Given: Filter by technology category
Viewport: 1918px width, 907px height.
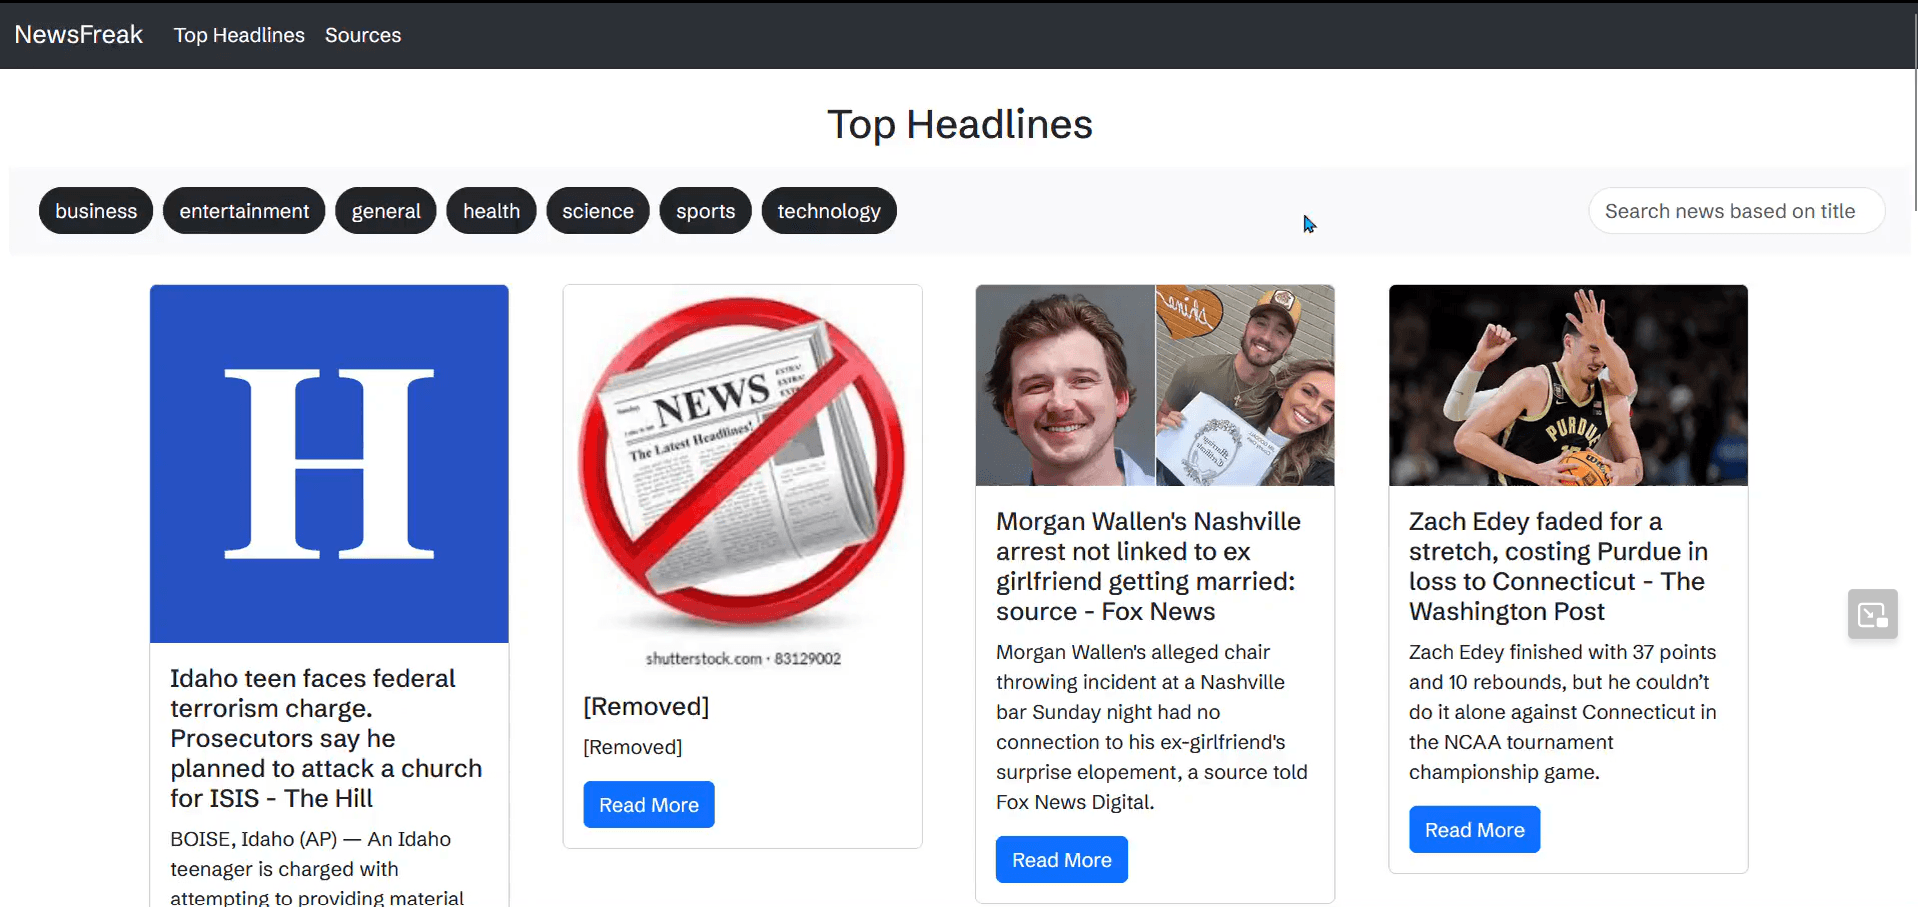Looking at the screenshot, I should [829, 211].
